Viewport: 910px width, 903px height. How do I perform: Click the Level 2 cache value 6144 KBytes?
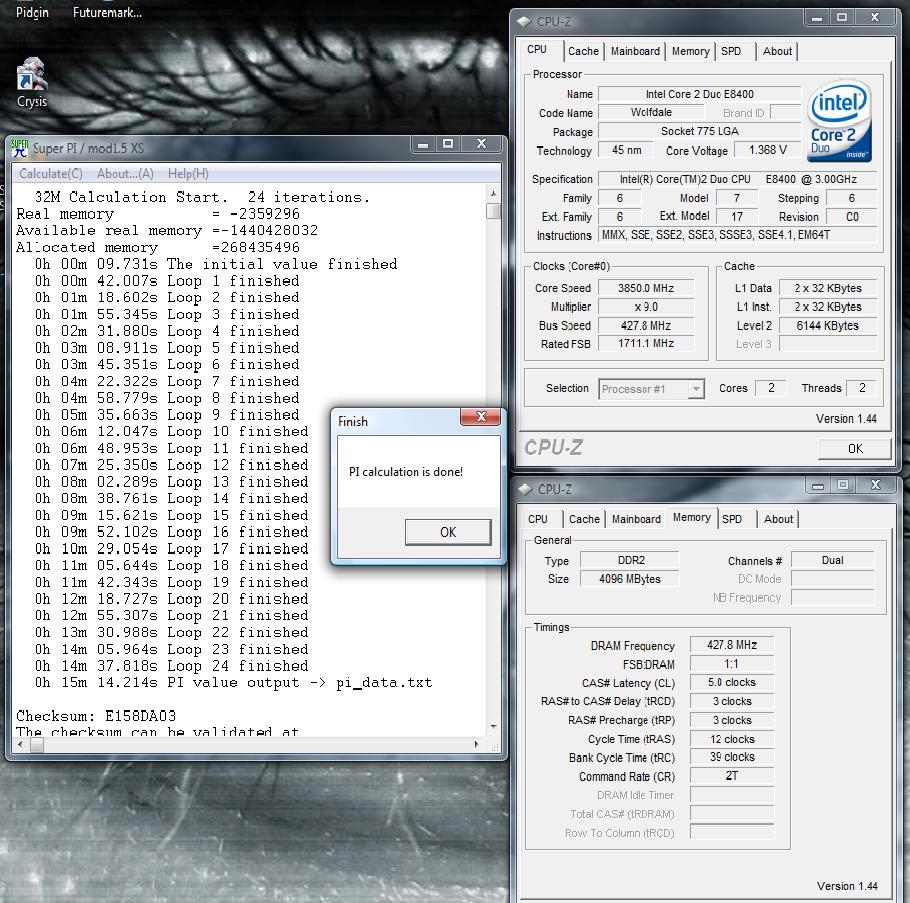pos(827,326)
